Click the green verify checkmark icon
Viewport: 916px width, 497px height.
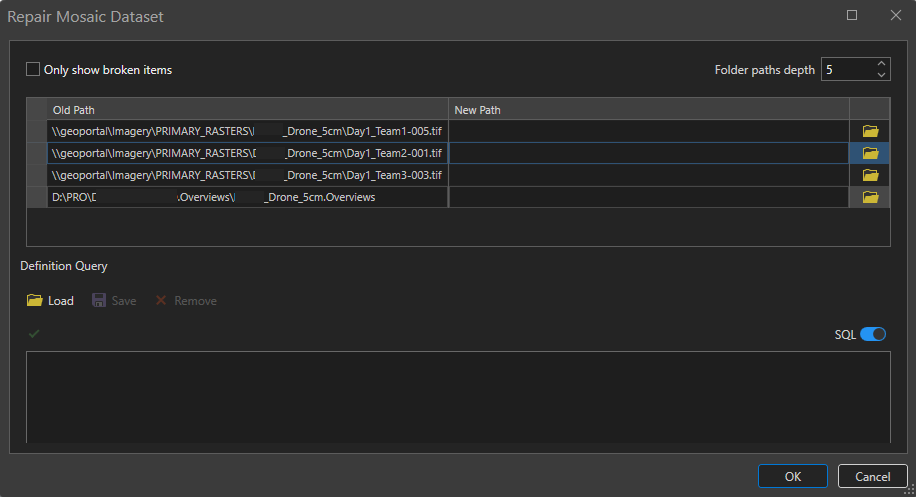pyautogui.click(x=35, y=333)
